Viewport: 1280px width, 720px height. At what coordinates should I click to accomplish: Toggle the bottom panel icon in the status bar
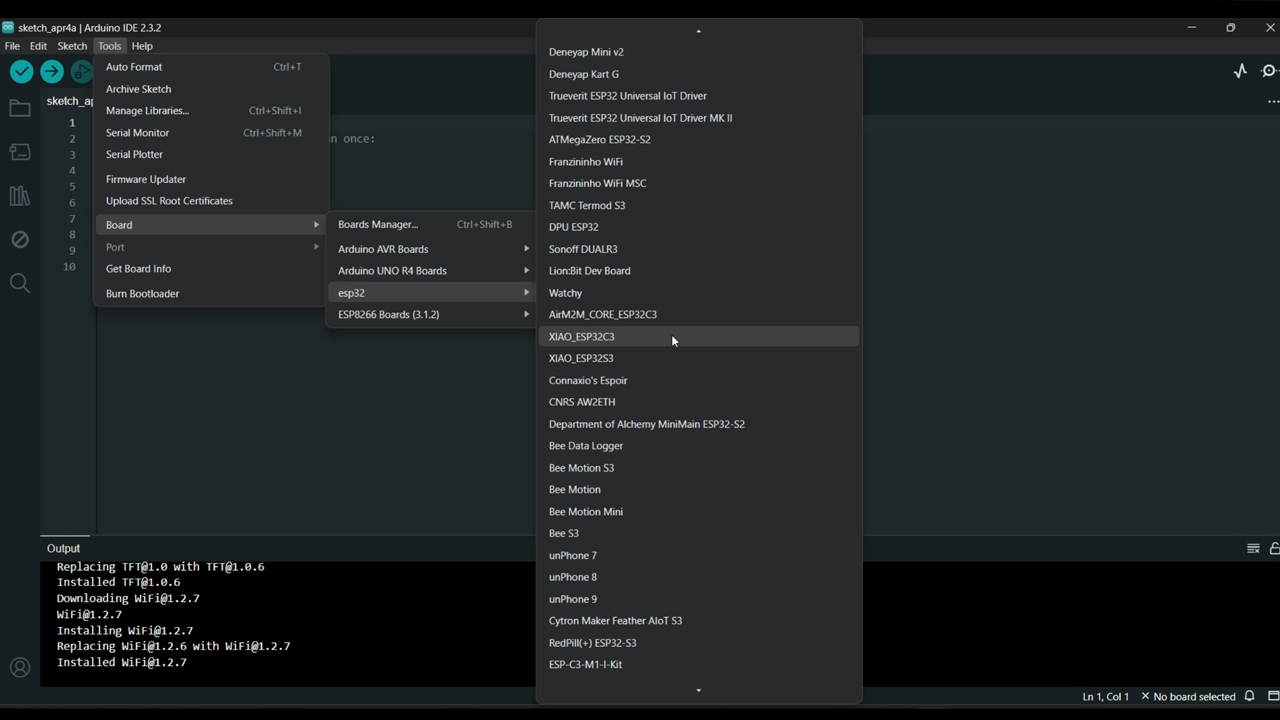(1273, 696)
